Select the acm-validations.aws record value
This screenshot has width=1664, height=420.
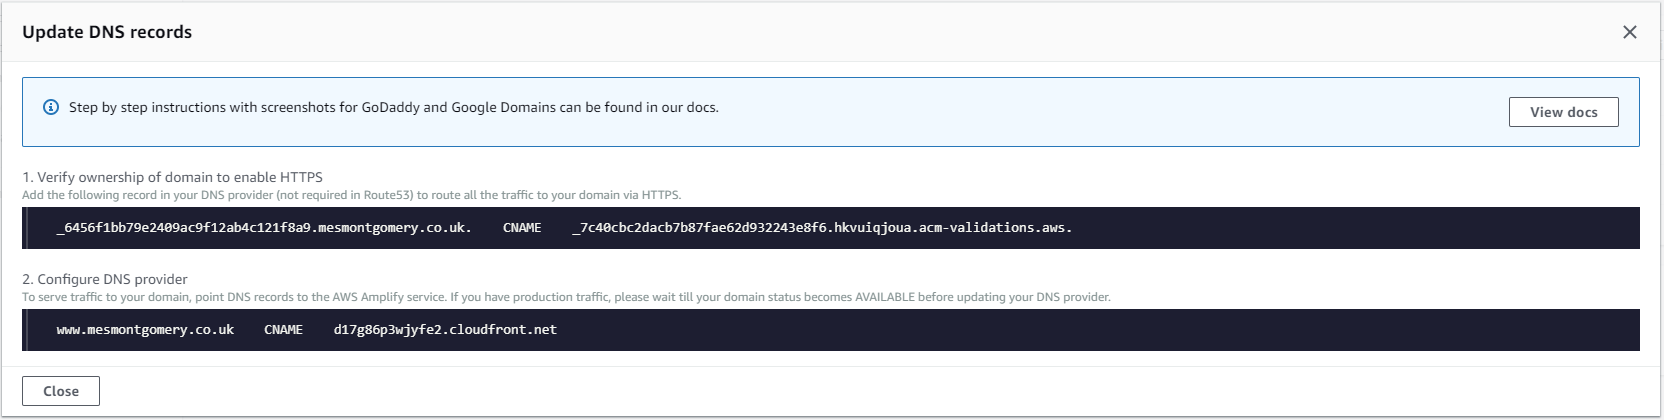click(821, 228)
